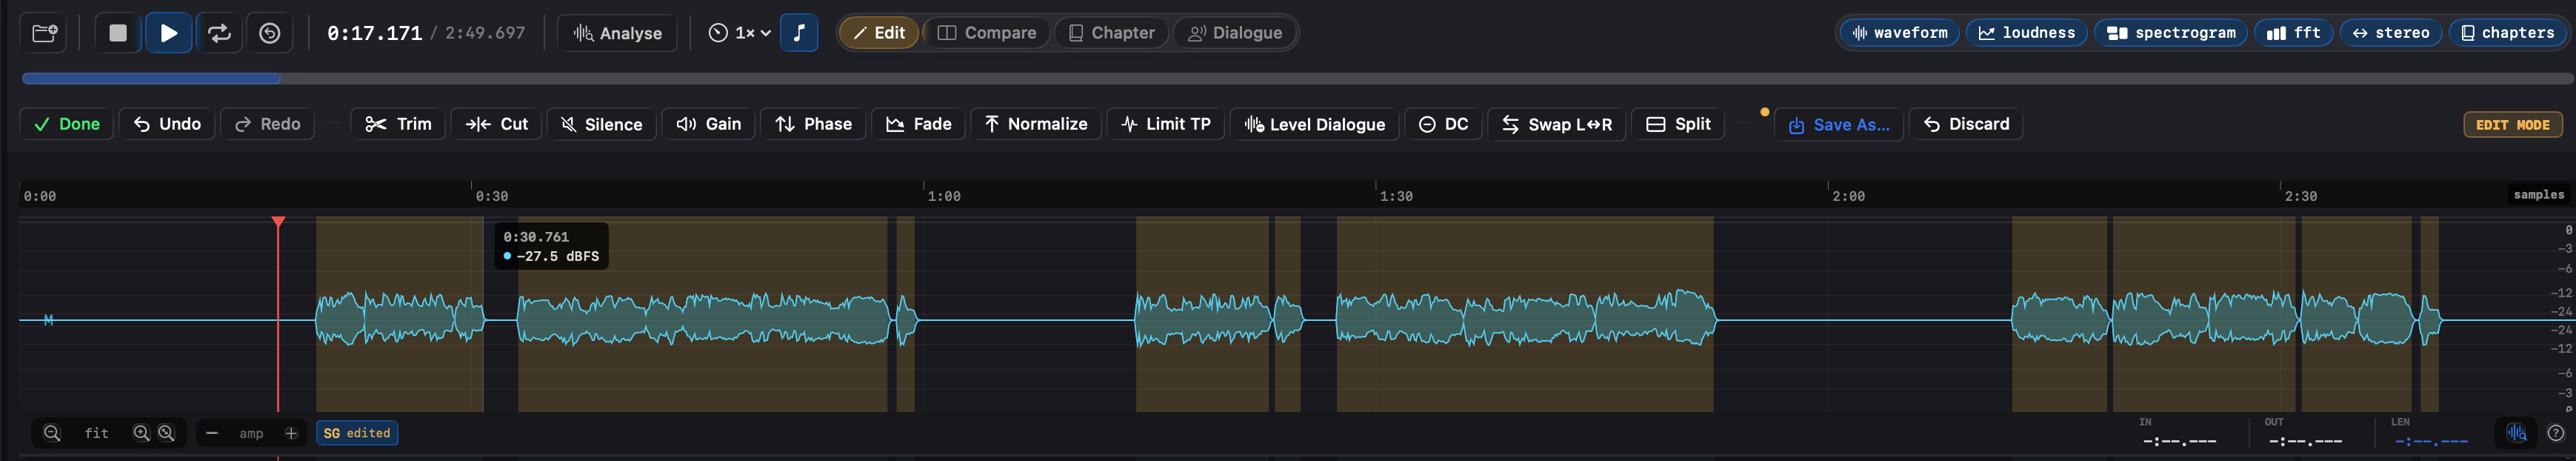The height and width of the screenshot is (461, 2576).
Task: Click the OUT time field
Action: (2305, 441)
